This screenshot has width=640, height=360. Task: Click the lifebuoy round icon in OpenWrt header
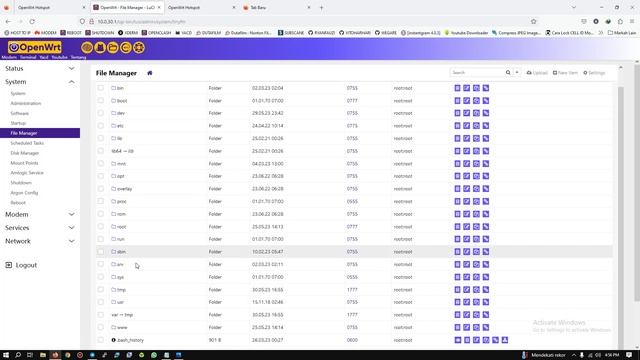[x=139, y=48]
